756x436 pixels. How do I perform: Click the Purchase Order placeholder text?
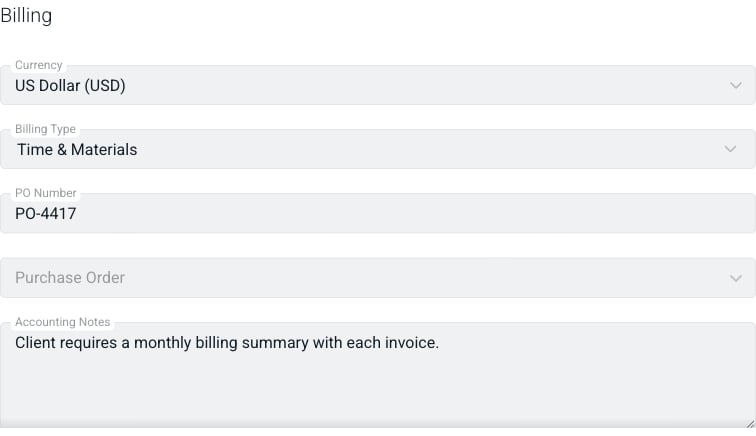(x=70, y=278)
